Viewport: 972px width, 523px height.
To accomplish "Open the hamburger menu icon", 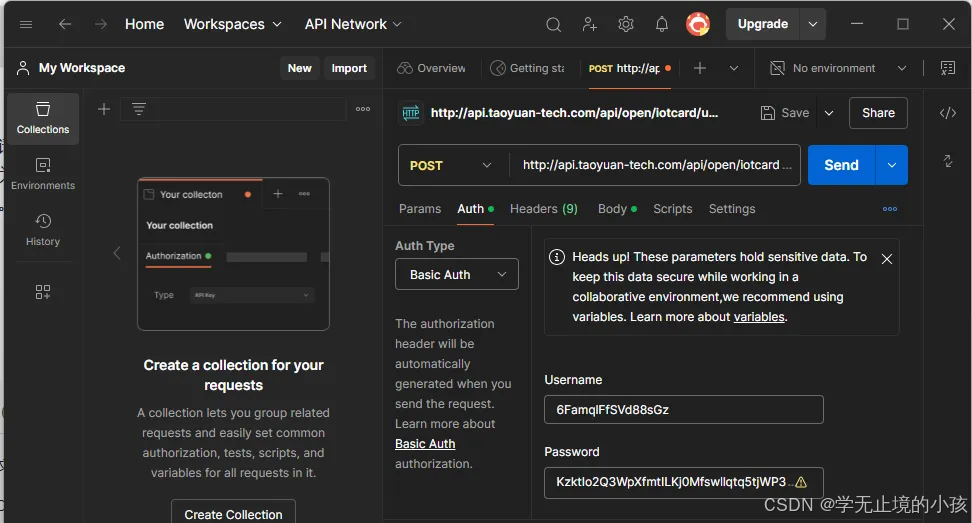I will [26, 24].
